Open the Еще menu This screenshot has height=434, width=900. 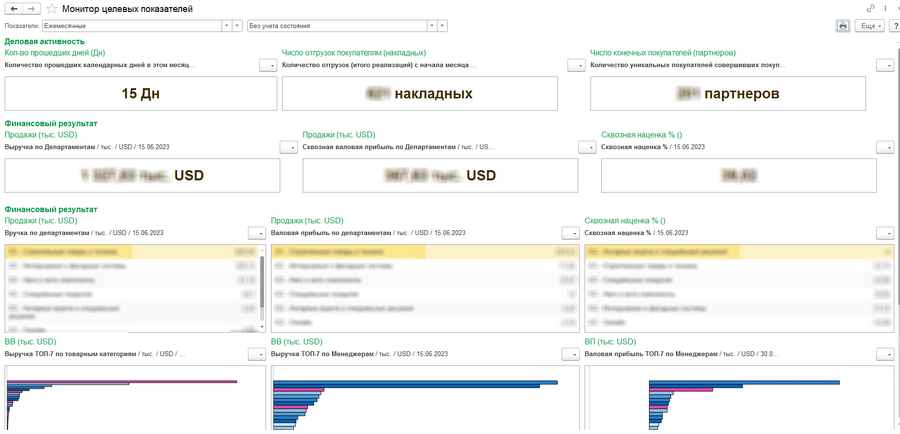[x=871, y=26]
